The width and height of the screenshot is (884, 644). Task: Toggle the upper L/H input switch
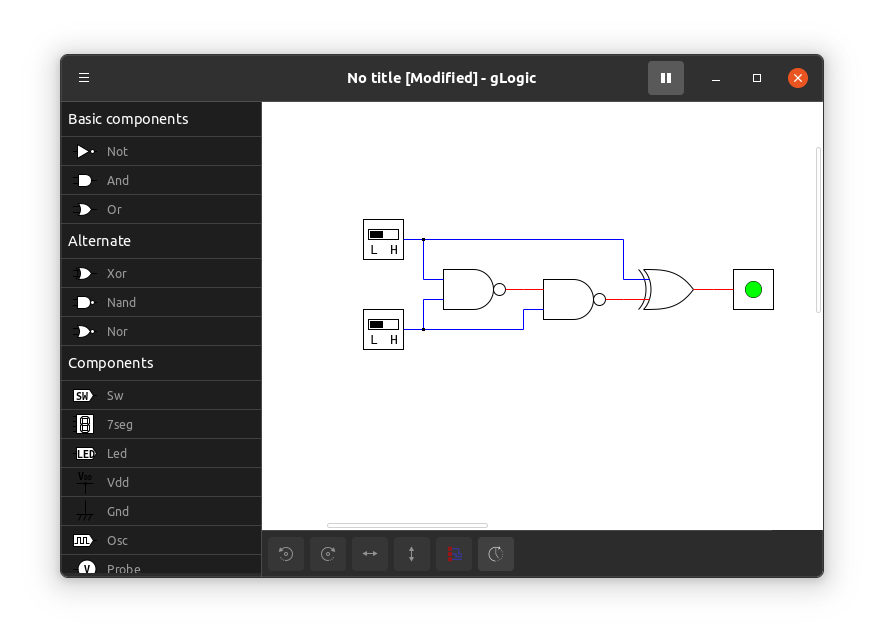[x=383, y=240]
